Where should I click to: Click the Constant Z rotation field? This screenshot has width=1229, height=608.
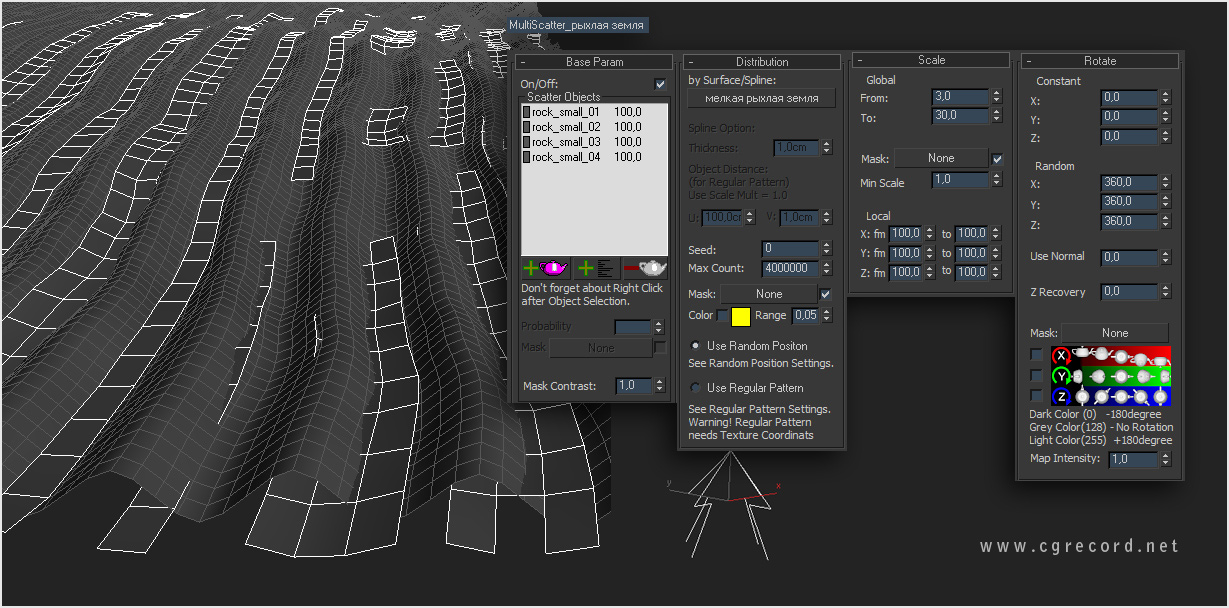click(1129, 137)
